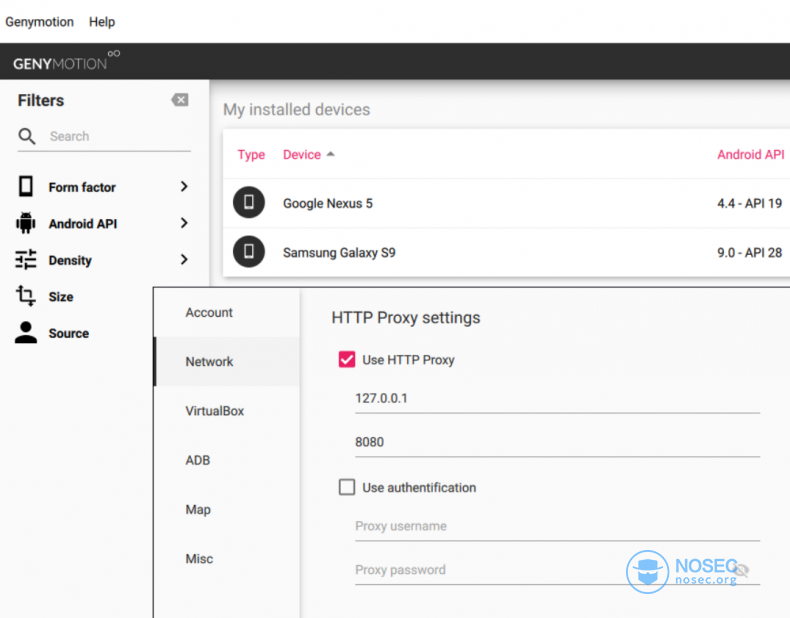Click the Density sliders icon
Image resolution: width=790 pixels, height=618 pixels.
[x=26, y=259]
